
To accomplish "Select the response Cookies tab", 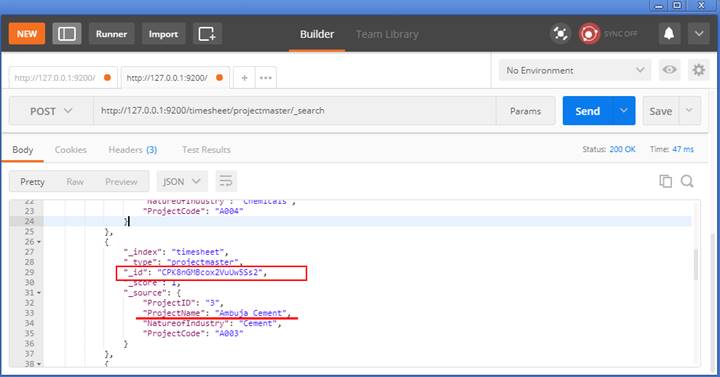I will coord(71,150).
